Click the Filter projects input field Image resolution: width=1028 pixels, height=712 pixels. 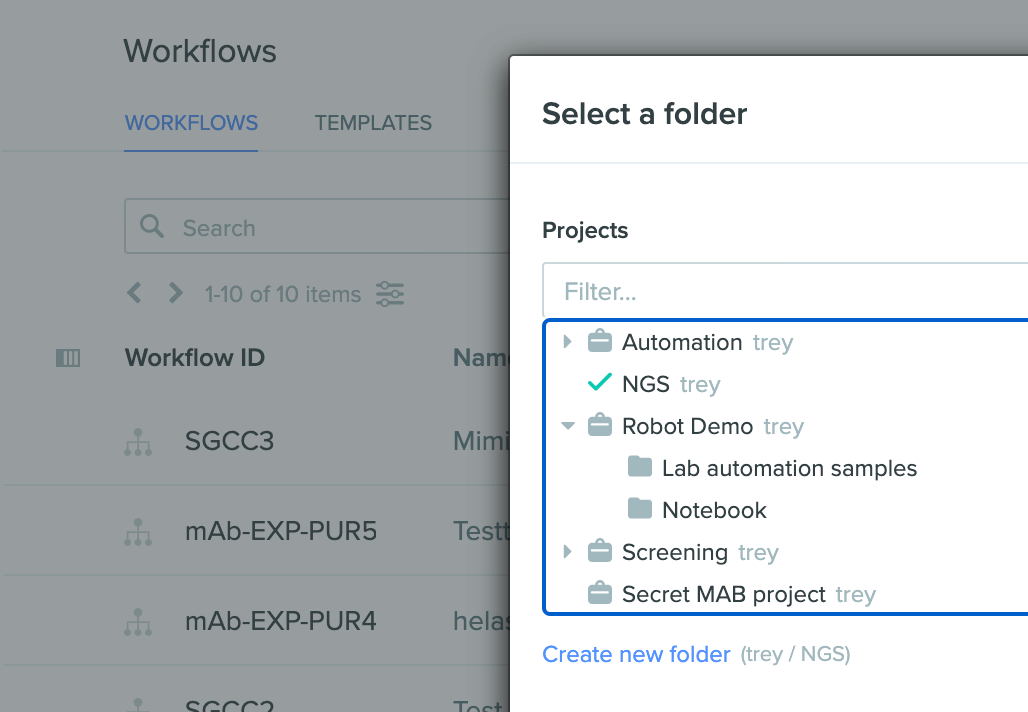785,291
